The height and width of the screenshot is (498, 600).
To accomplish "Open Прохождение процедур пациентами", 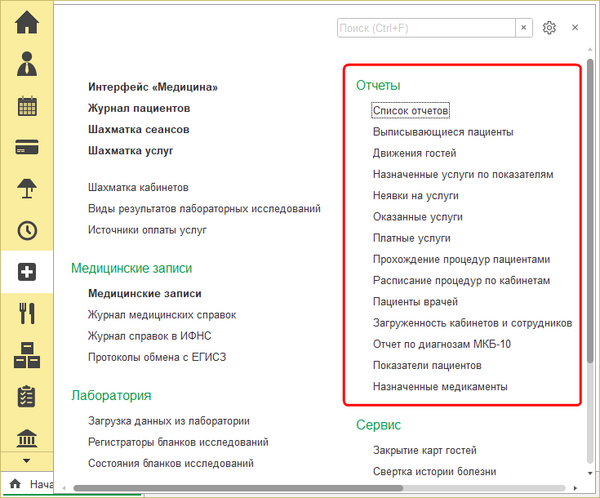I will click(461, 260).
